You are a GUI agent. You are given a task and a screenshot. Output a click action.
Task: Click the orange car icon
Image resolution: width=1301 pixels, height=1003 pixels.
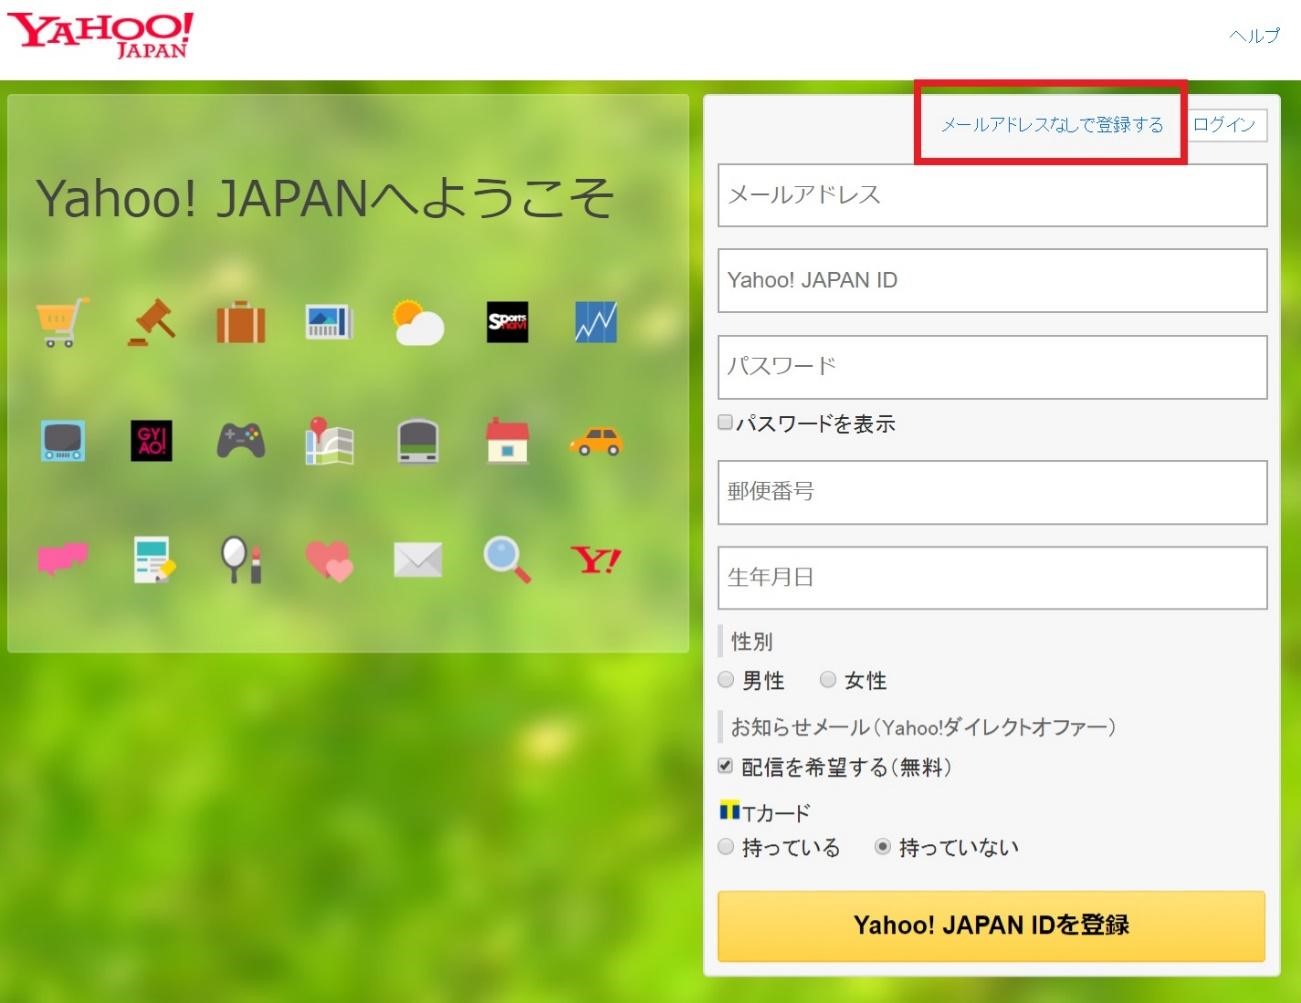click(596, 441)
